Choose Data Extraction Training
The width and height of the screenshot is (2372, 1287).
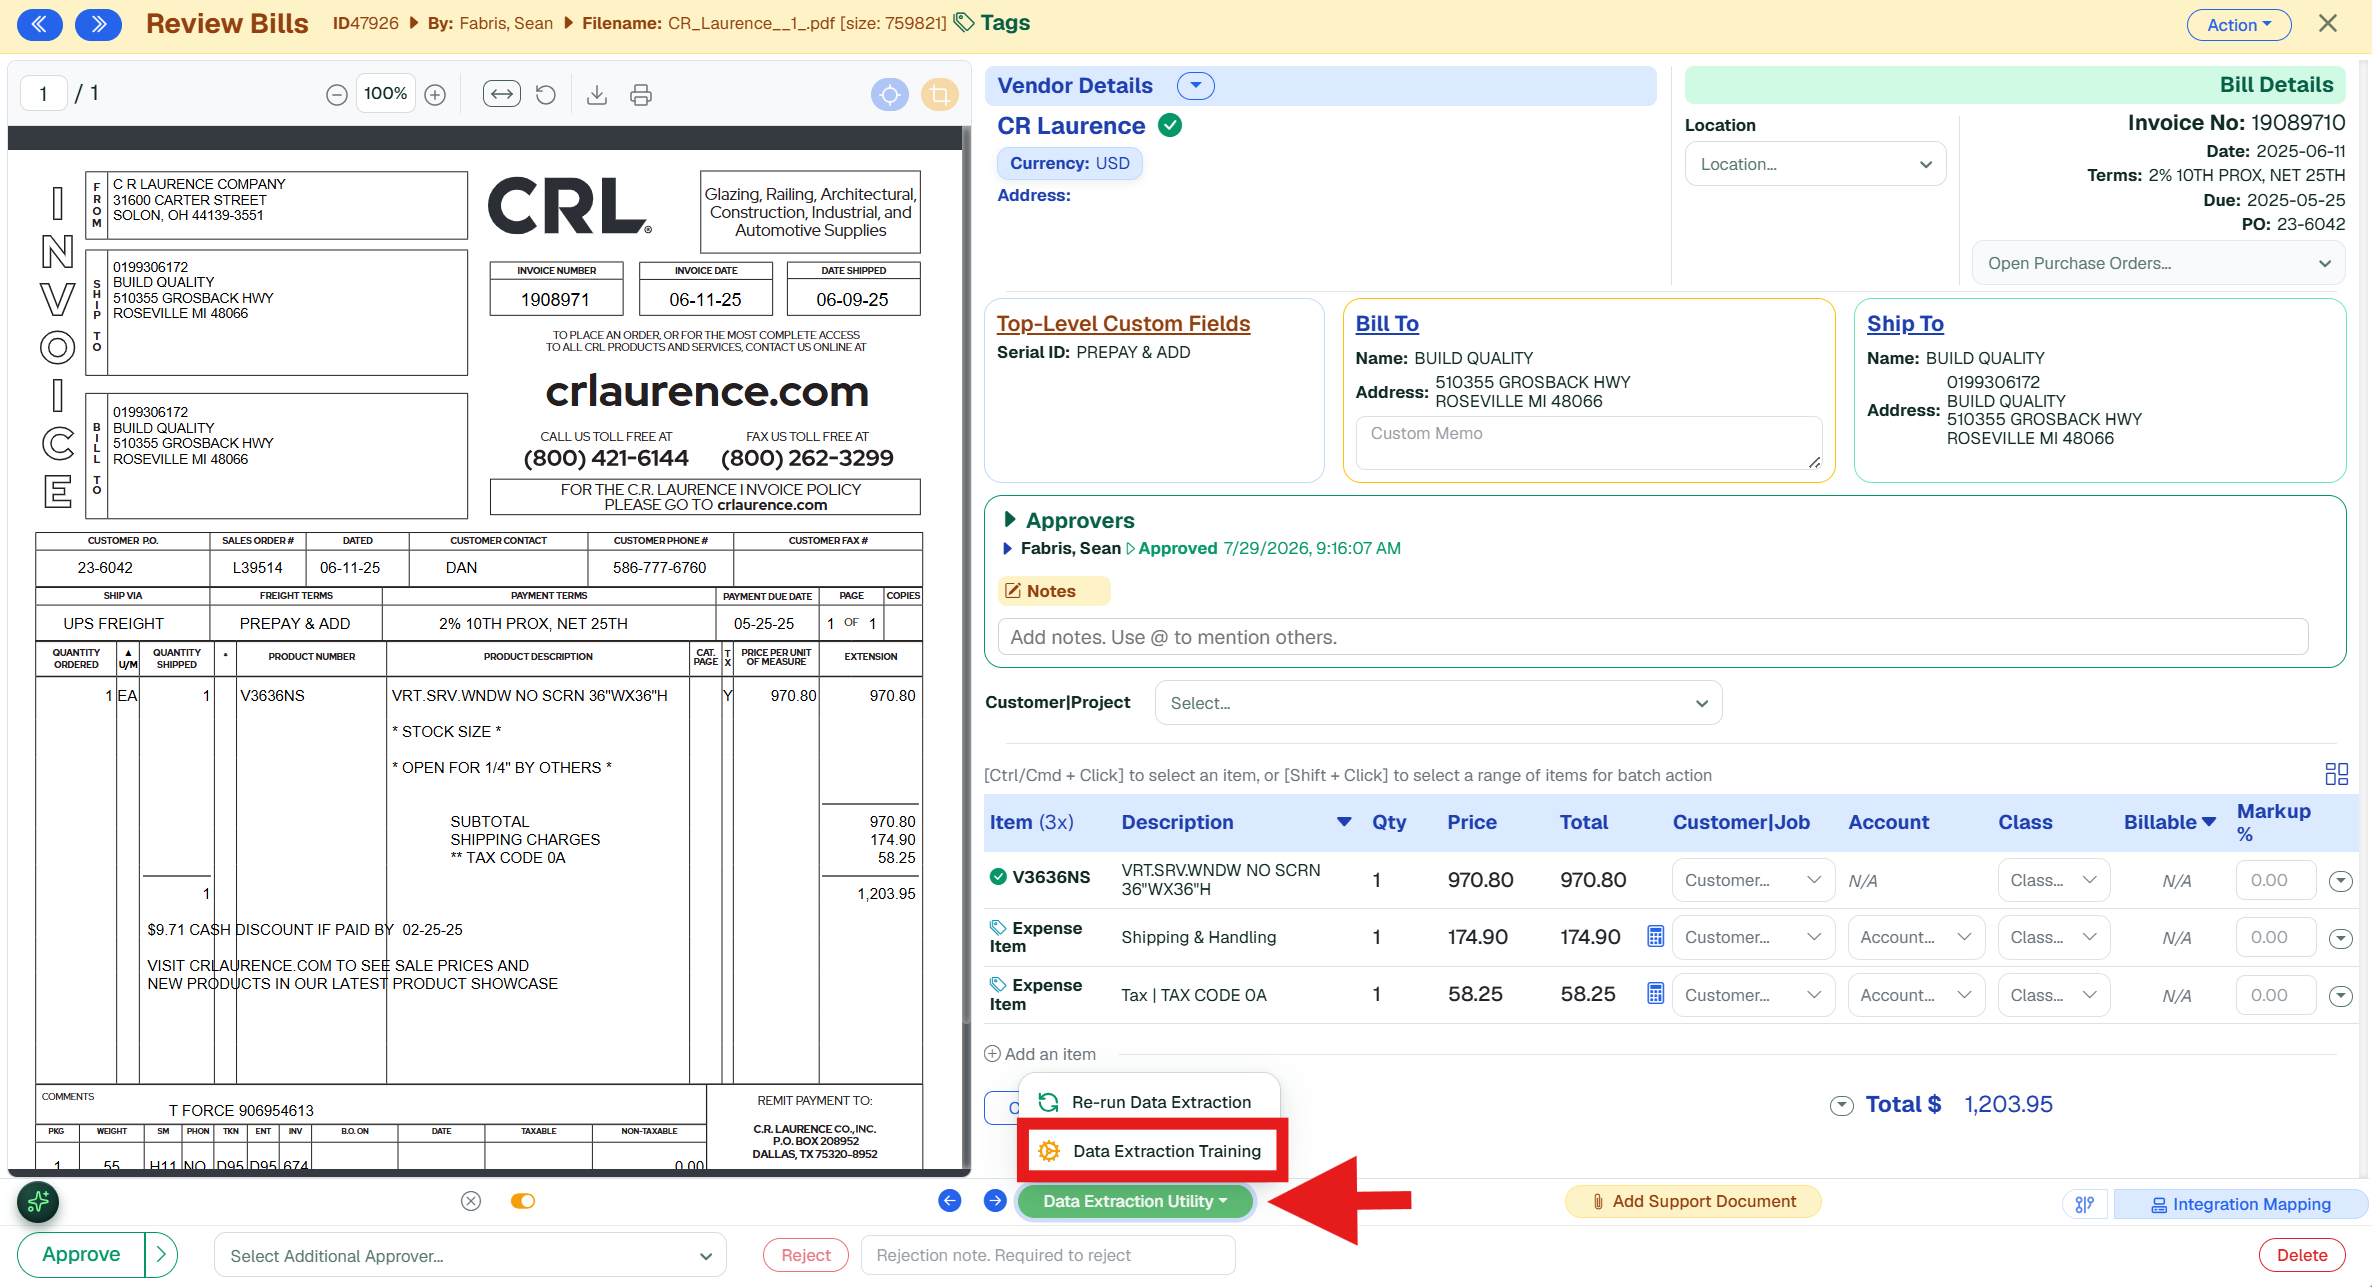point(1150,1151)
